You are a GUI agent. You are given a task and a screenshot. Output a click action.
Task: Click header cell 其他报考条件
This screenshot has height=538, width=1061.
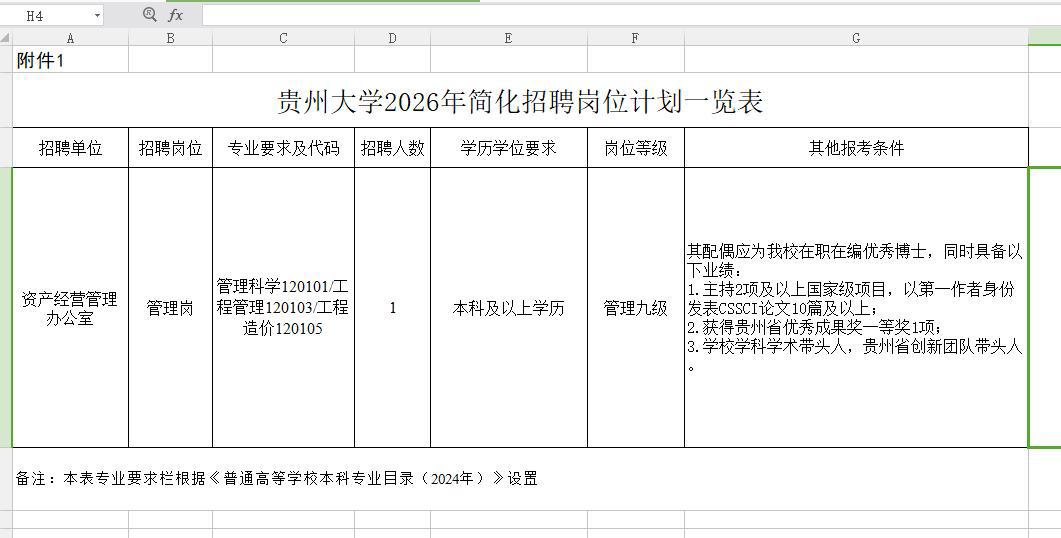tap(857, 148)
